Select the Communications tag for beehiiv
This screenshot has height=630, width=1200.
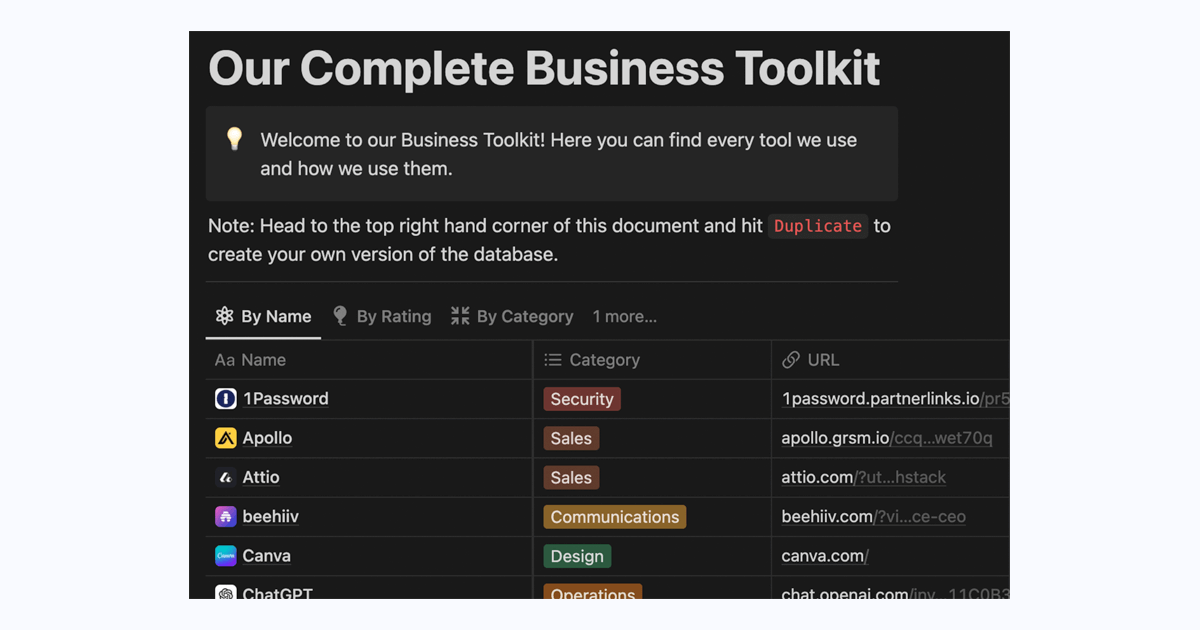(614, 516)
